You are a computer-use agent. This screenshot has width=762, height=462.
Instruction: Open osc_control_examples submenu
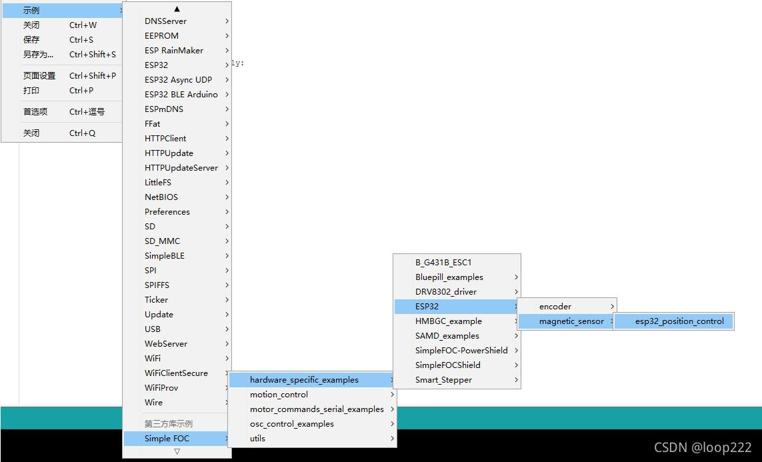(312, 424)
